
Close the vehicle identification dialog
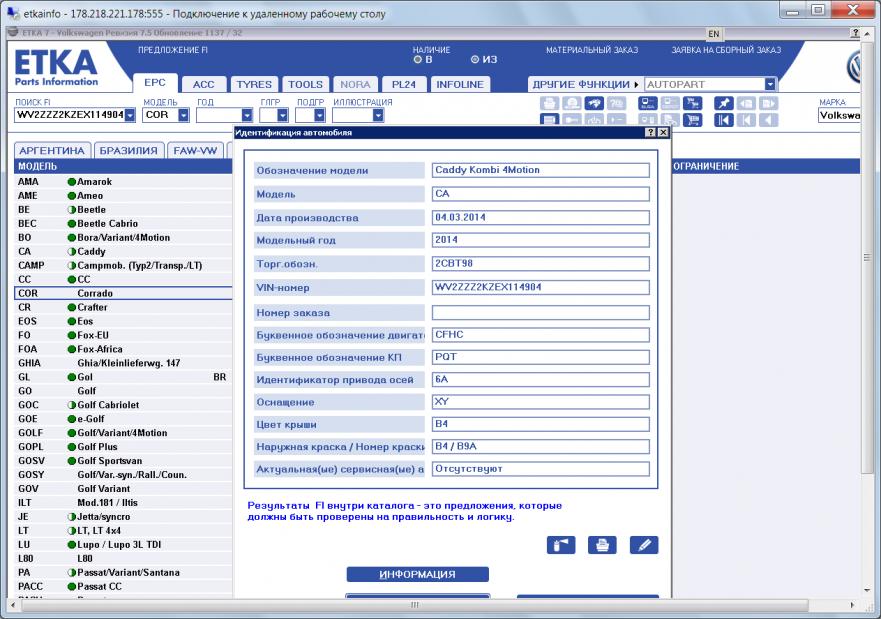(663, 133)
